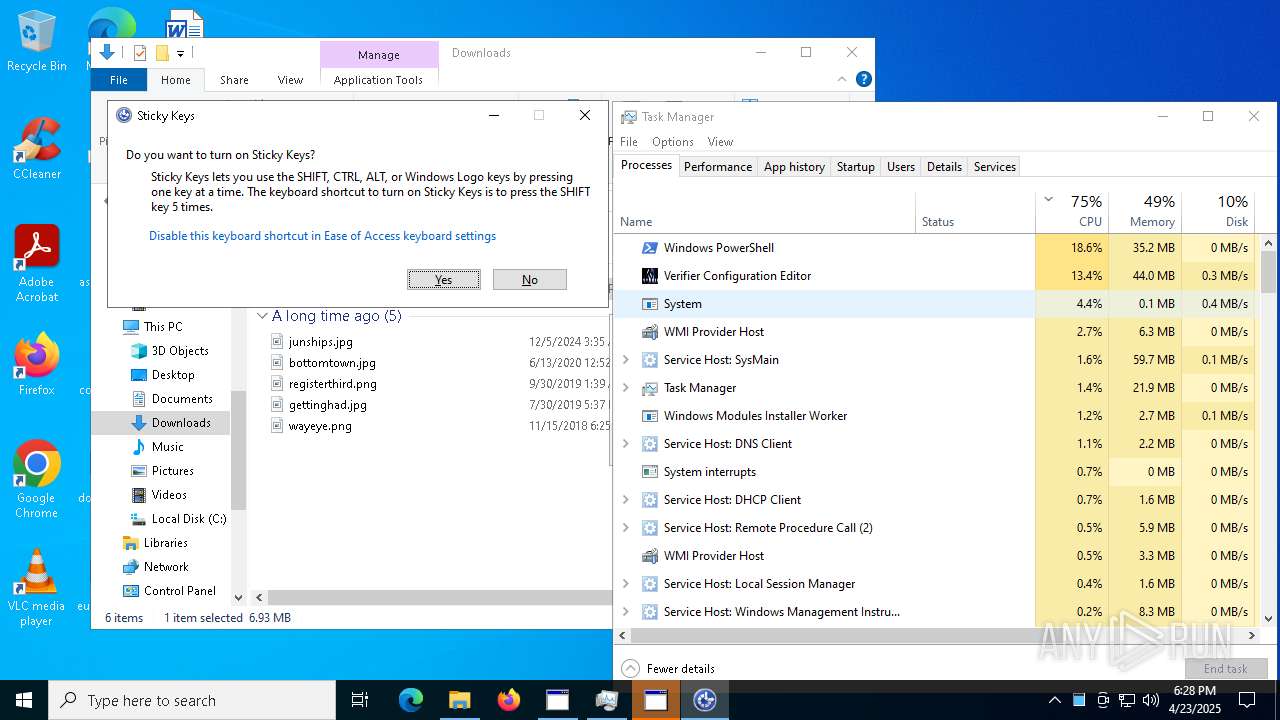Open Firefox from taskbar
The image size is (1280, 720).
pyautogui.click(x=509, y=700)
